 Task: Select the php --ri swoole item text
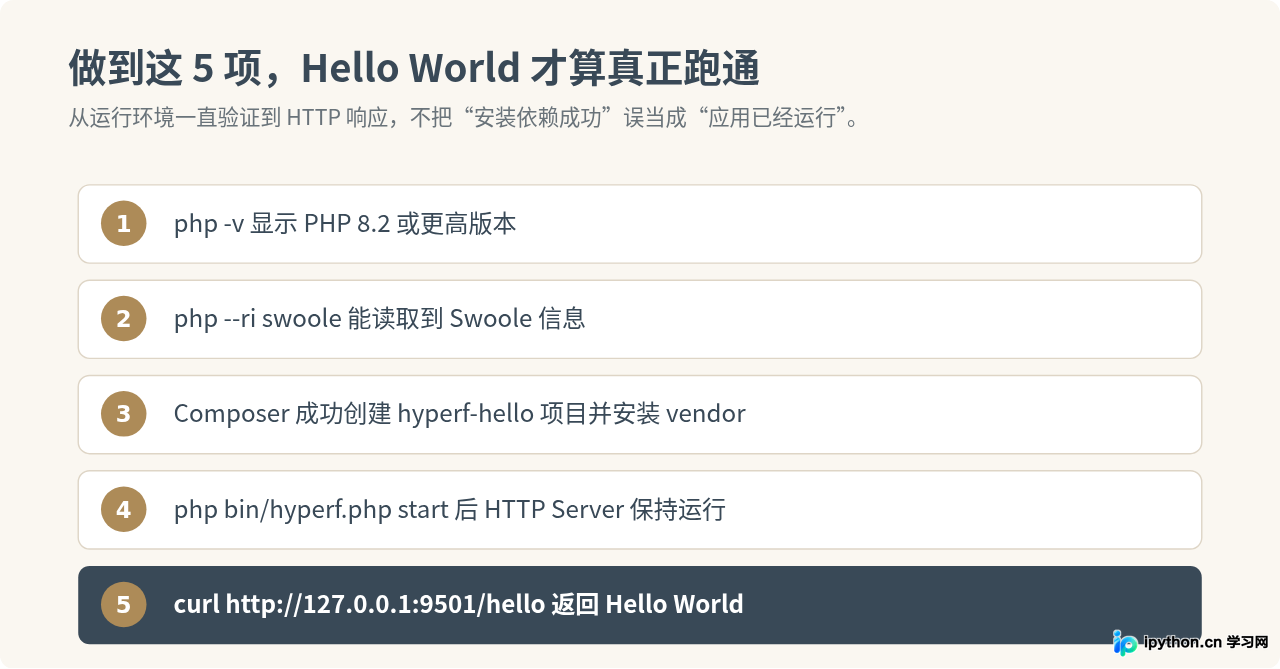tap(379, 319)
